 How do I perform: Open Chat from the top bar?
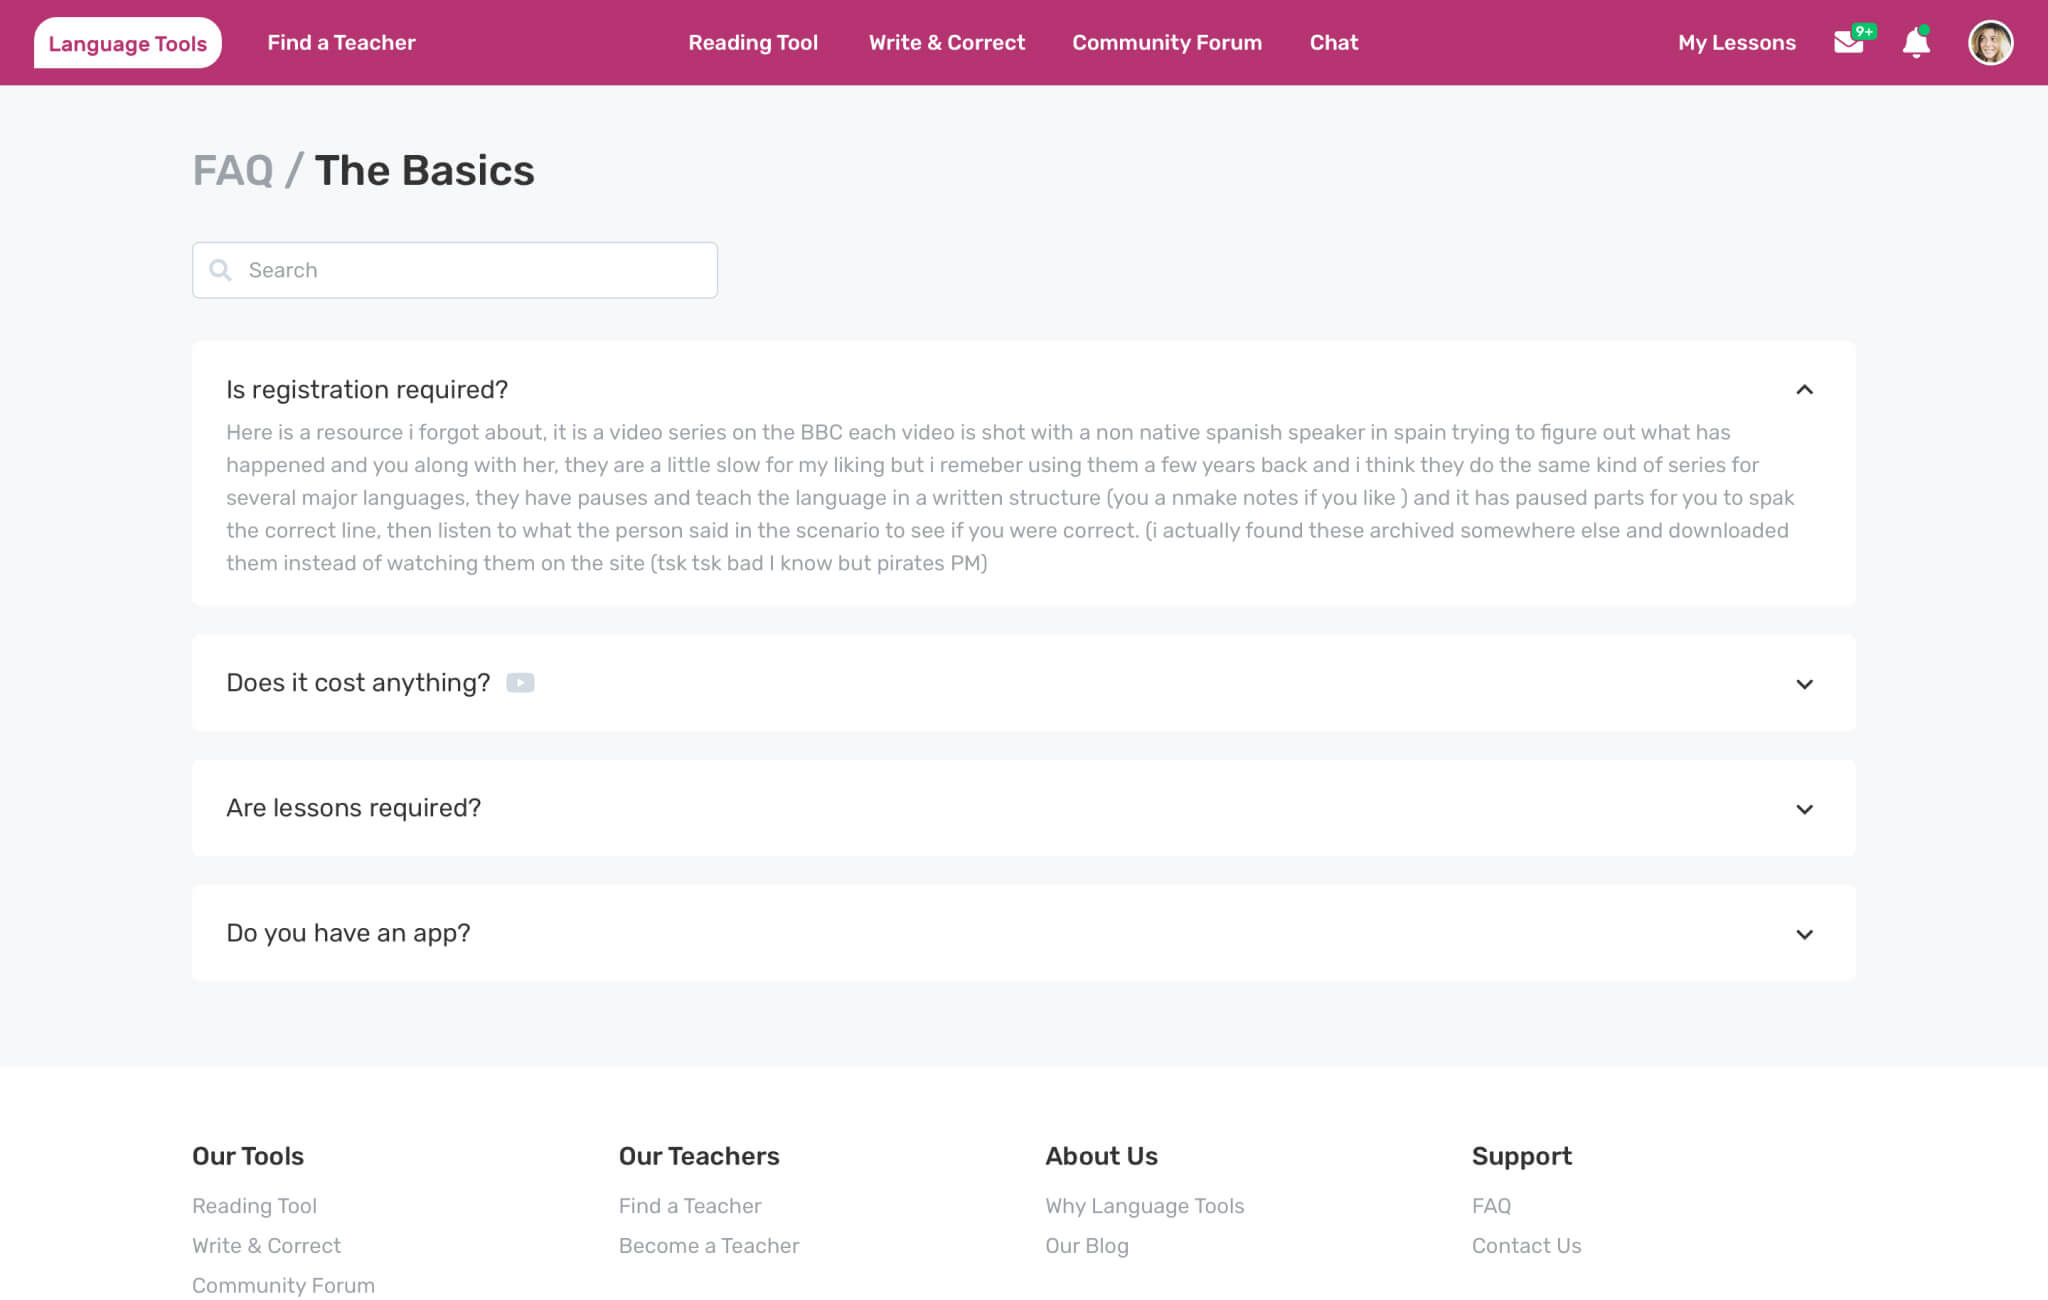1334,43
